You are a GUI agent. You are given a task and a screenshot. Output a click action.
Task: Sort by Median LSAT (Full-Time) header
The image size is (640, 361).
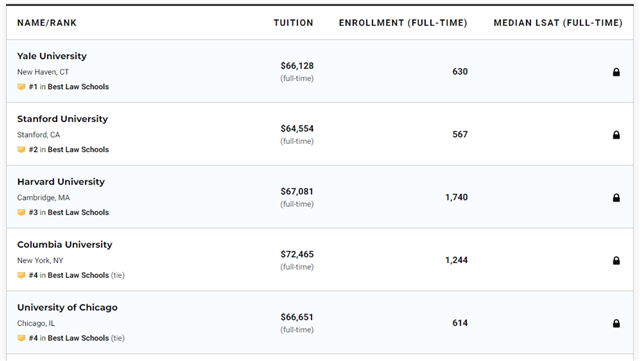(x=558, y=23)
